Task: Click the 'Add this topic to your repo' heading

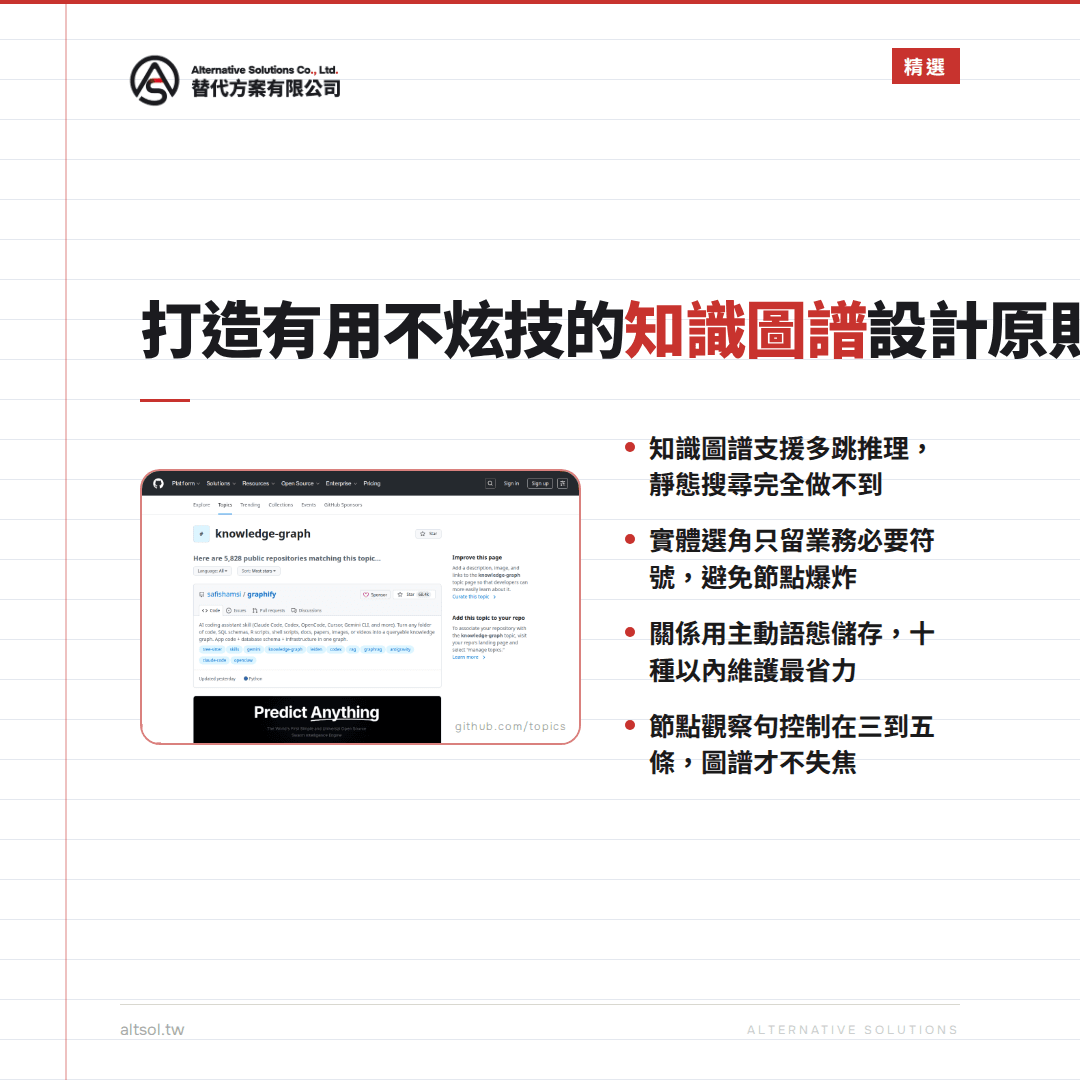Action: click(488, 619)
